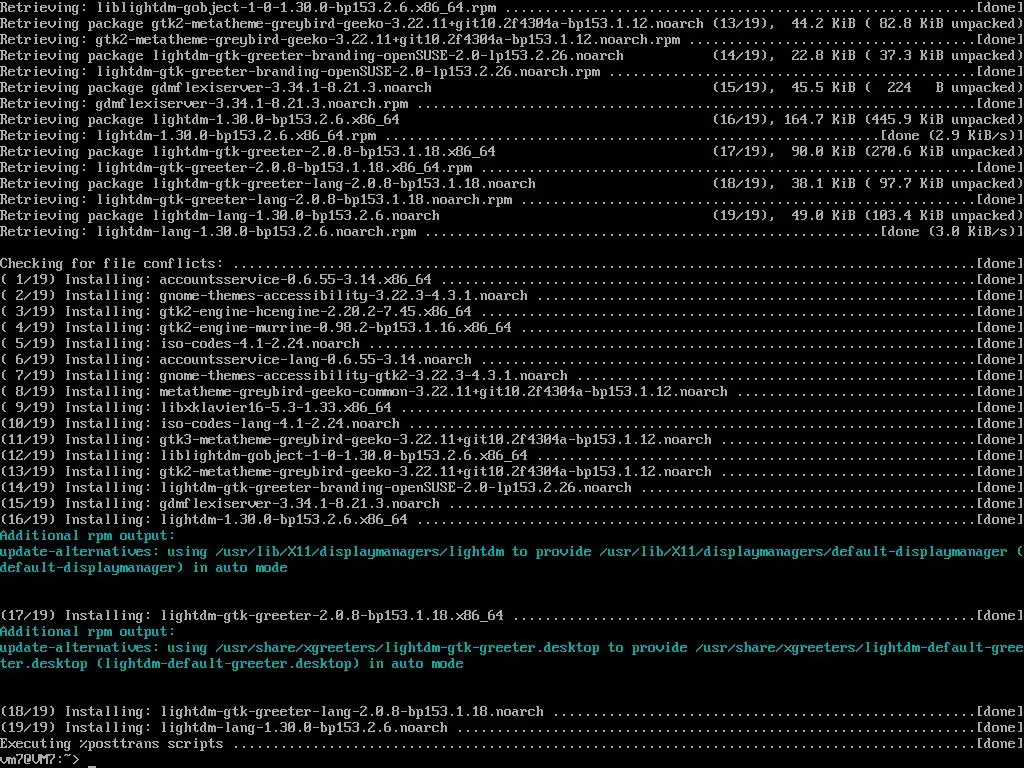Screen dimensions: 1024x768
Task: Select the 'Checking for file conflicts:' line
Action: coord(512,264)
